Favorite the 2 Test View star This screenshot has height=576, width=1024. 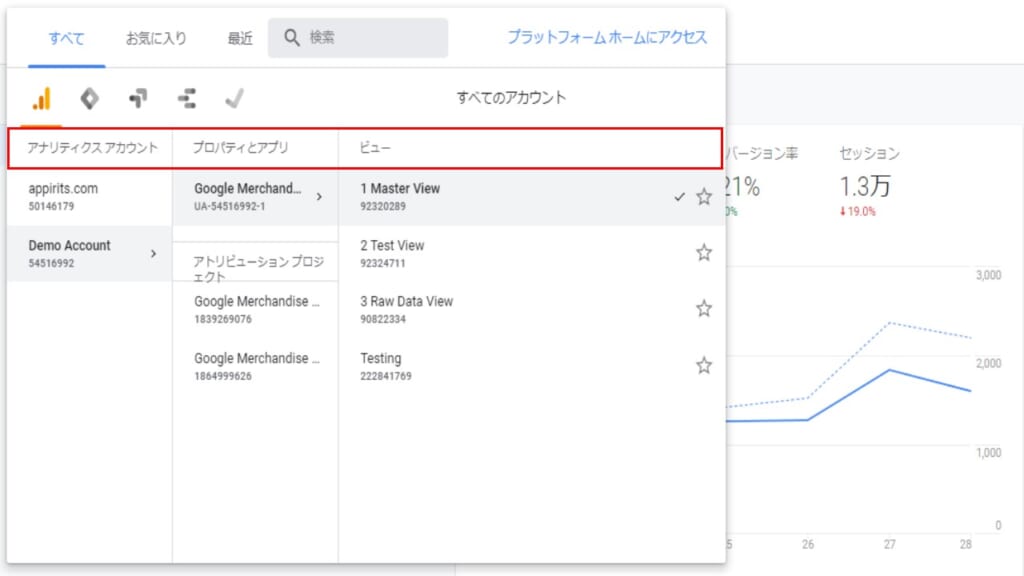point(703,253)
